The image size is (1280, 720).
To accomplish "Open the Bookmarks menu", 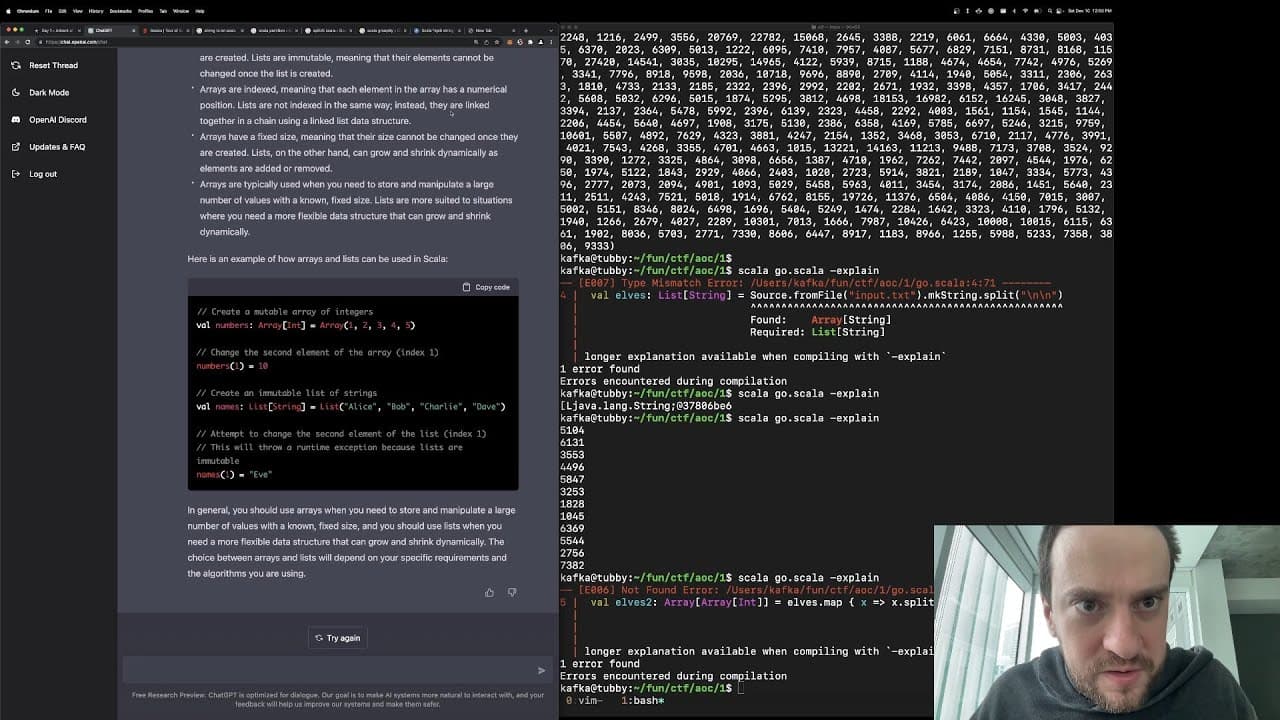I will pyautogui.click(x=121, y=11).
